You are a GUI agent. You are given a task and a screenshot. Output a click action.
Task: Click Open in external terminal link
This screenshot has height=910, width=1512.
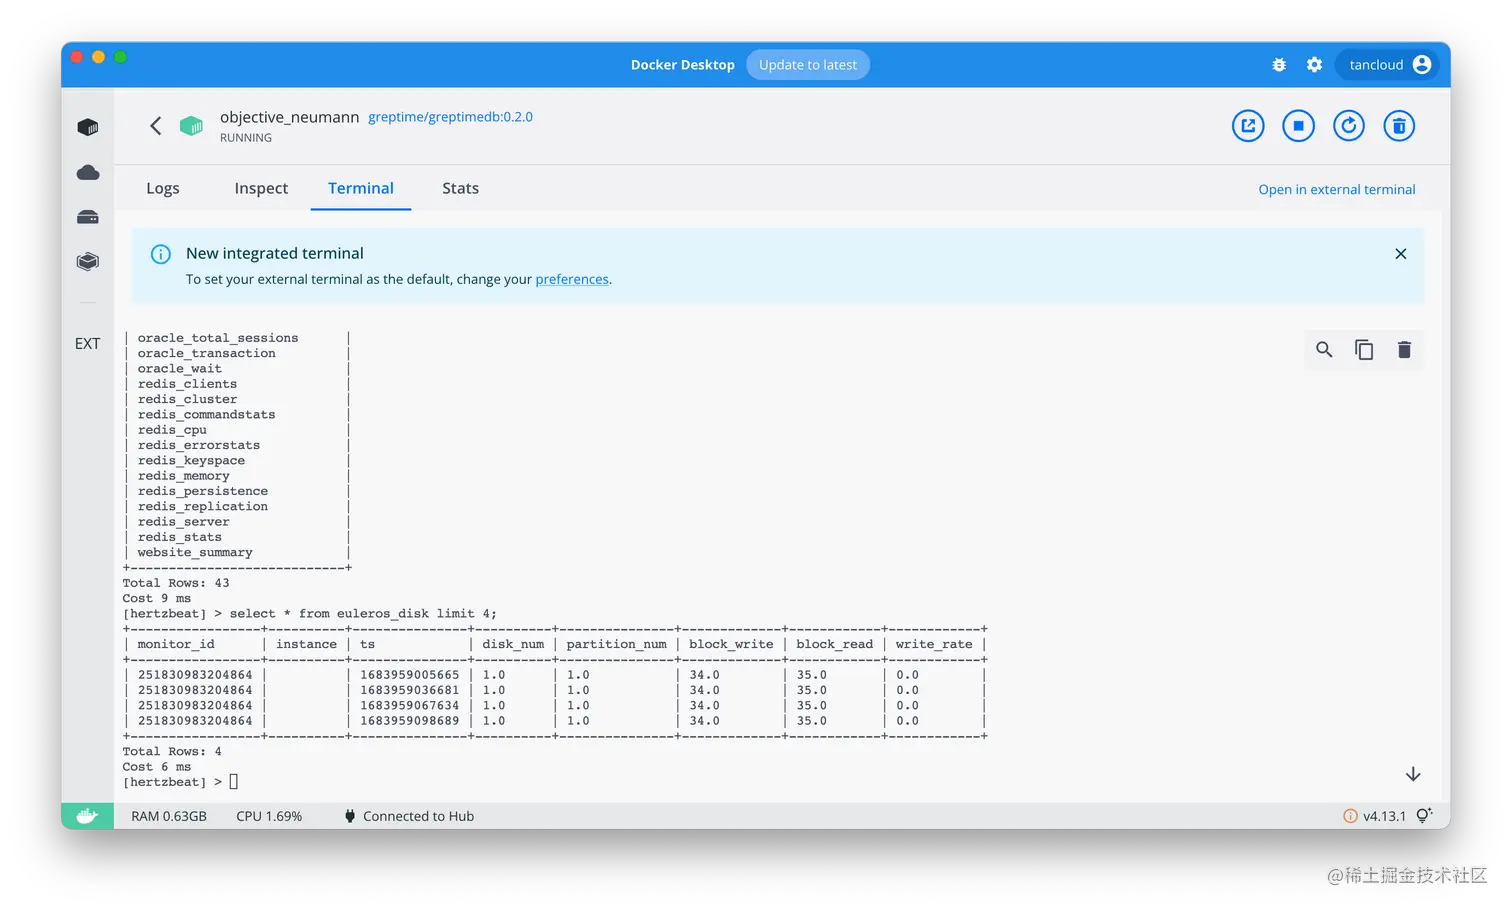(1337, 189)
